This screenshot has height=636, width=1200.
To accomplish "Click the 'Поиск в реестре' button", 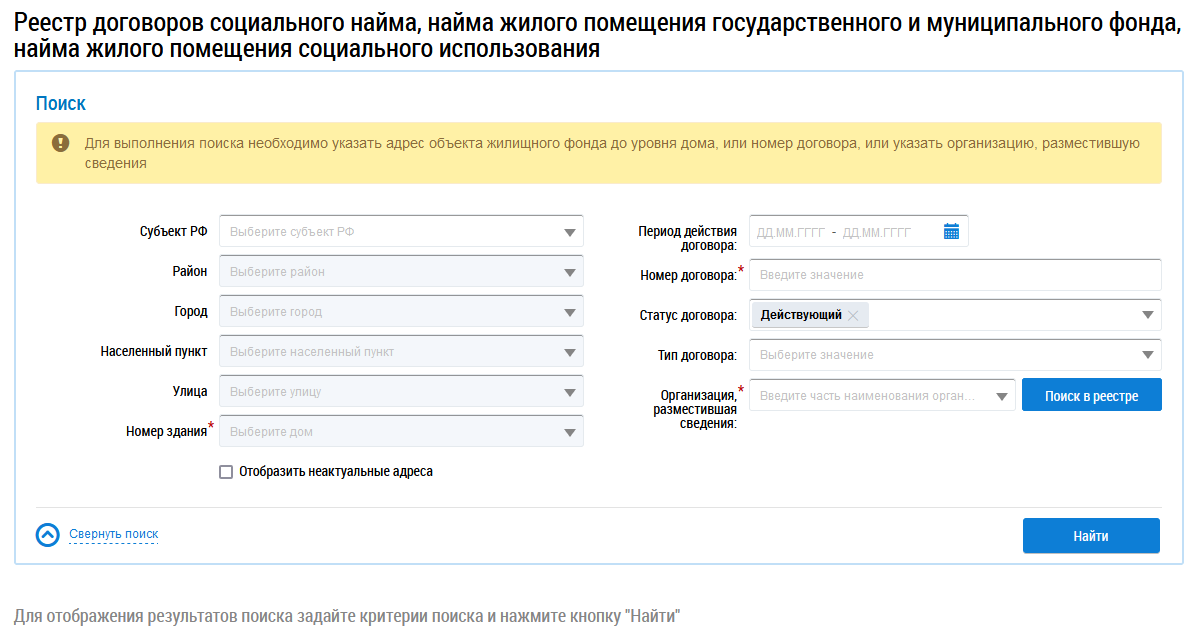I will pos(1091,395).
